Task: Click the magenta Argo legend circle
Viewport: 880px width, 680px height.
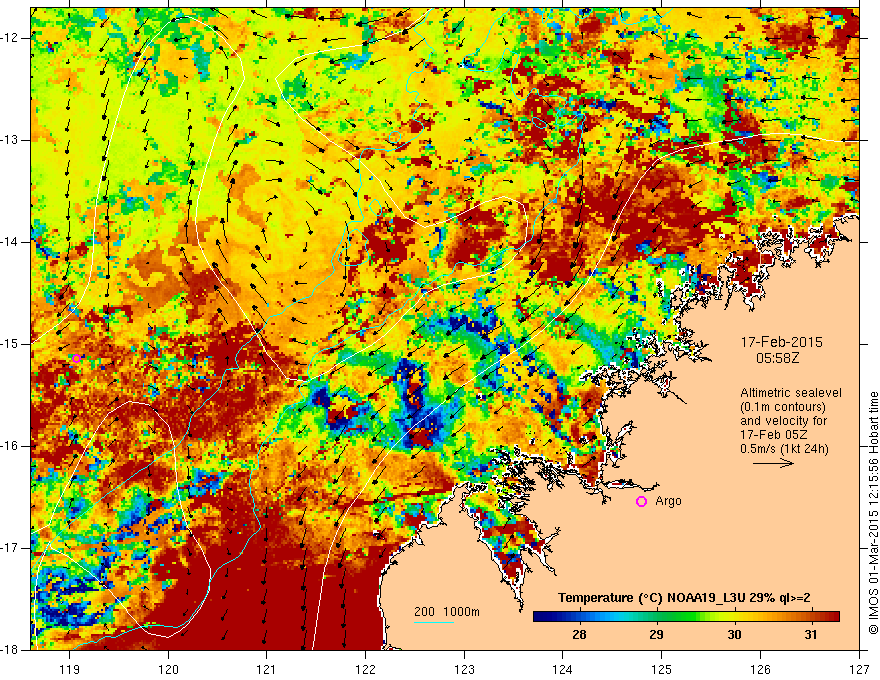Action: pyautogui.click(x=641, y=502)
